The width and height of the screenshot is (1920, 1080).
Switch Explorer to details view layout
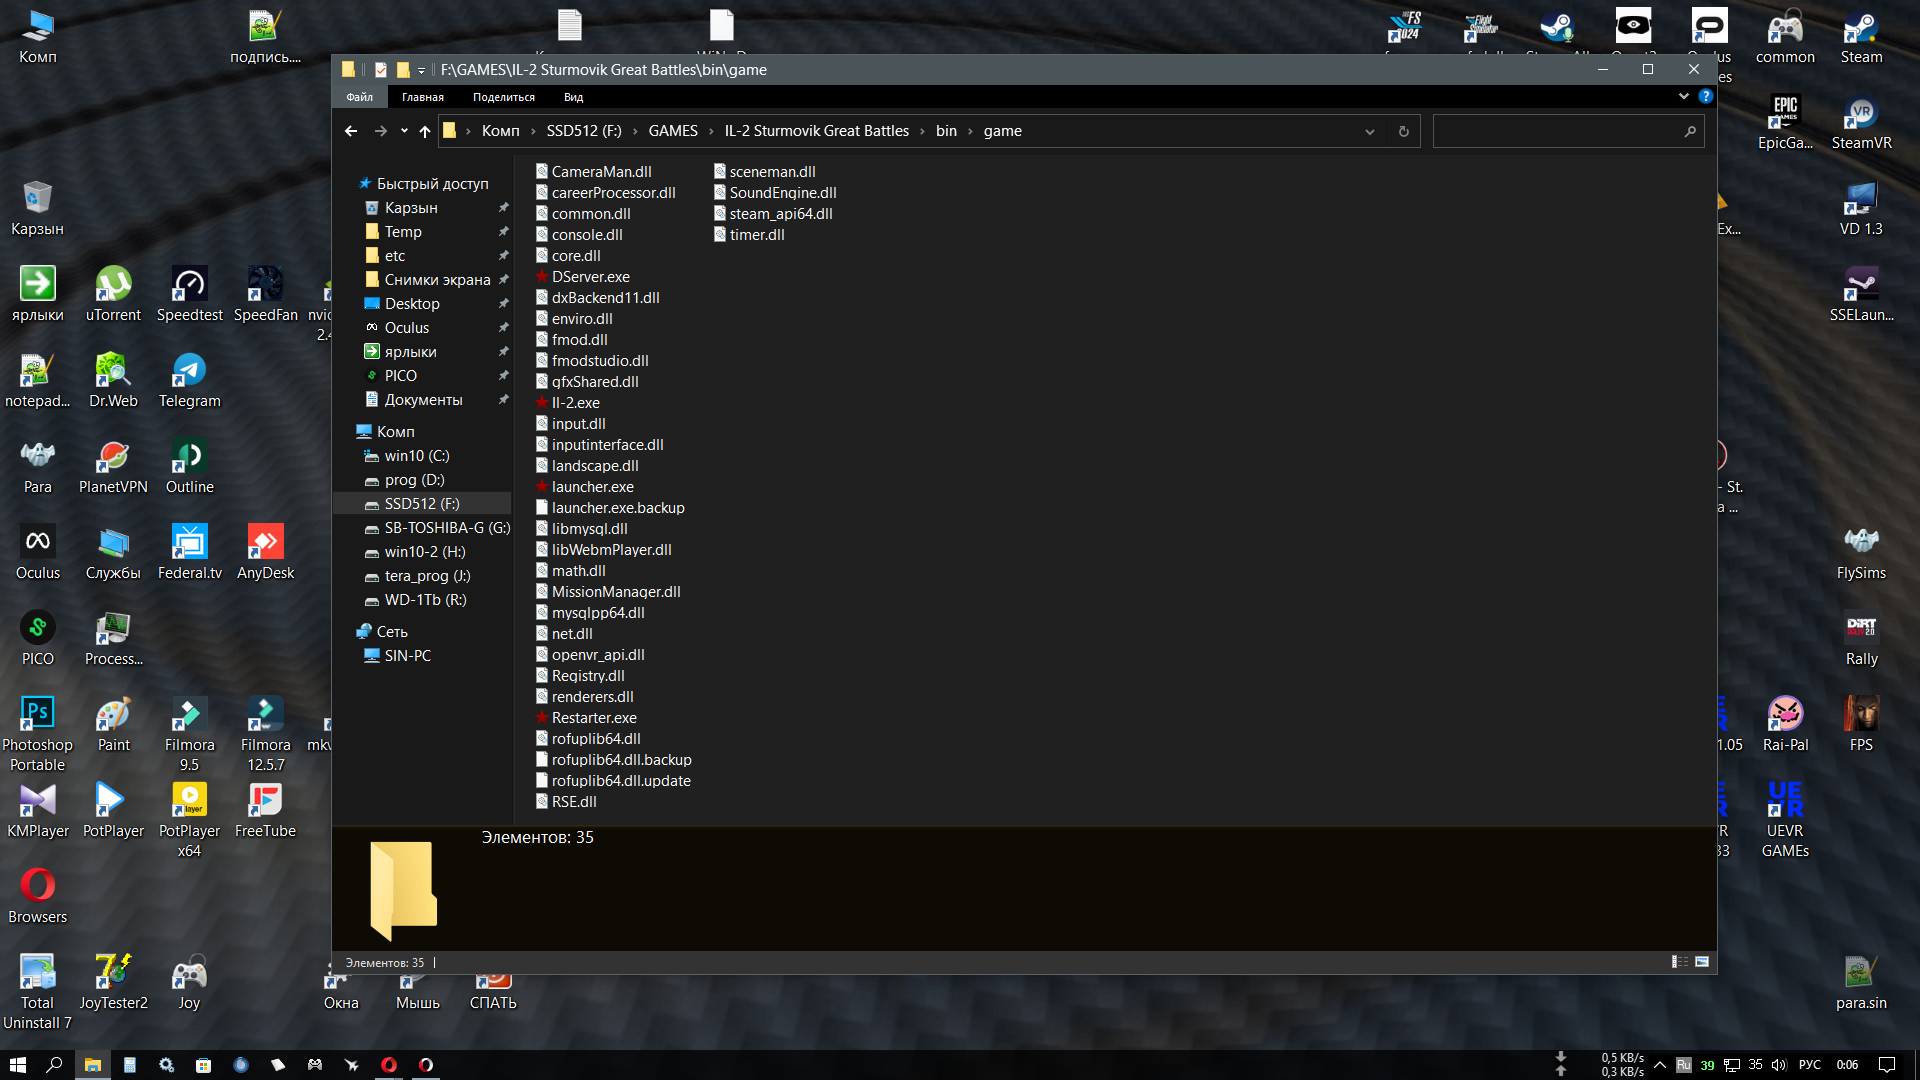click(1679, 962)
